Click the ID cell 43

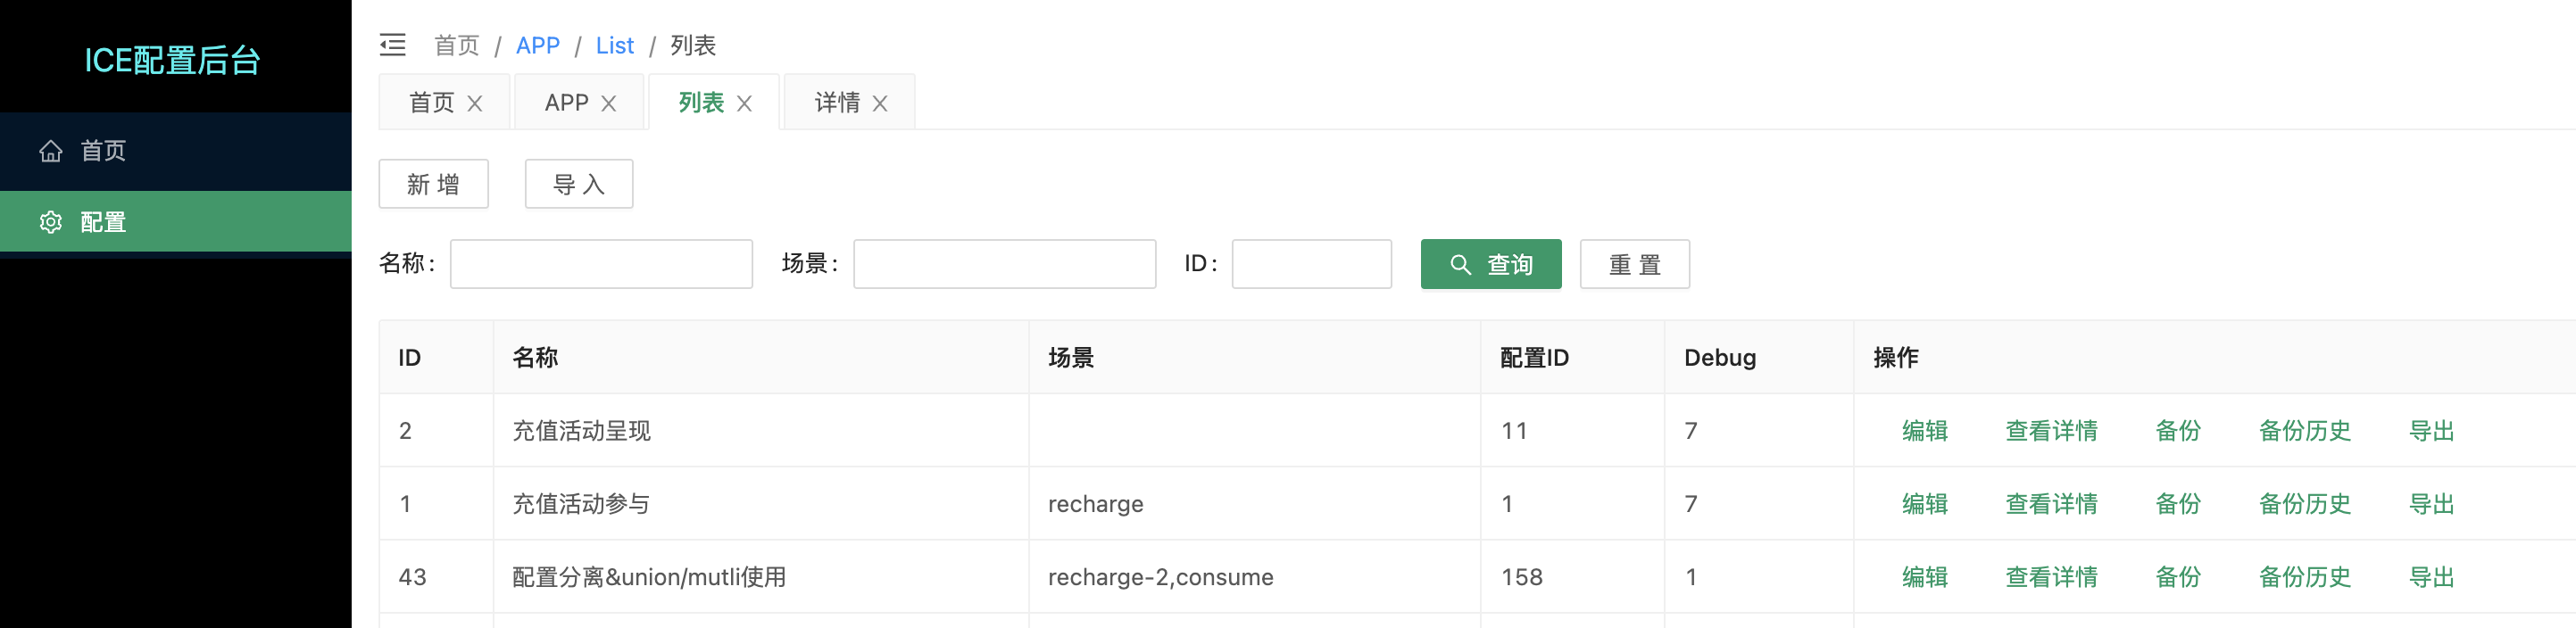pos(436,577)
